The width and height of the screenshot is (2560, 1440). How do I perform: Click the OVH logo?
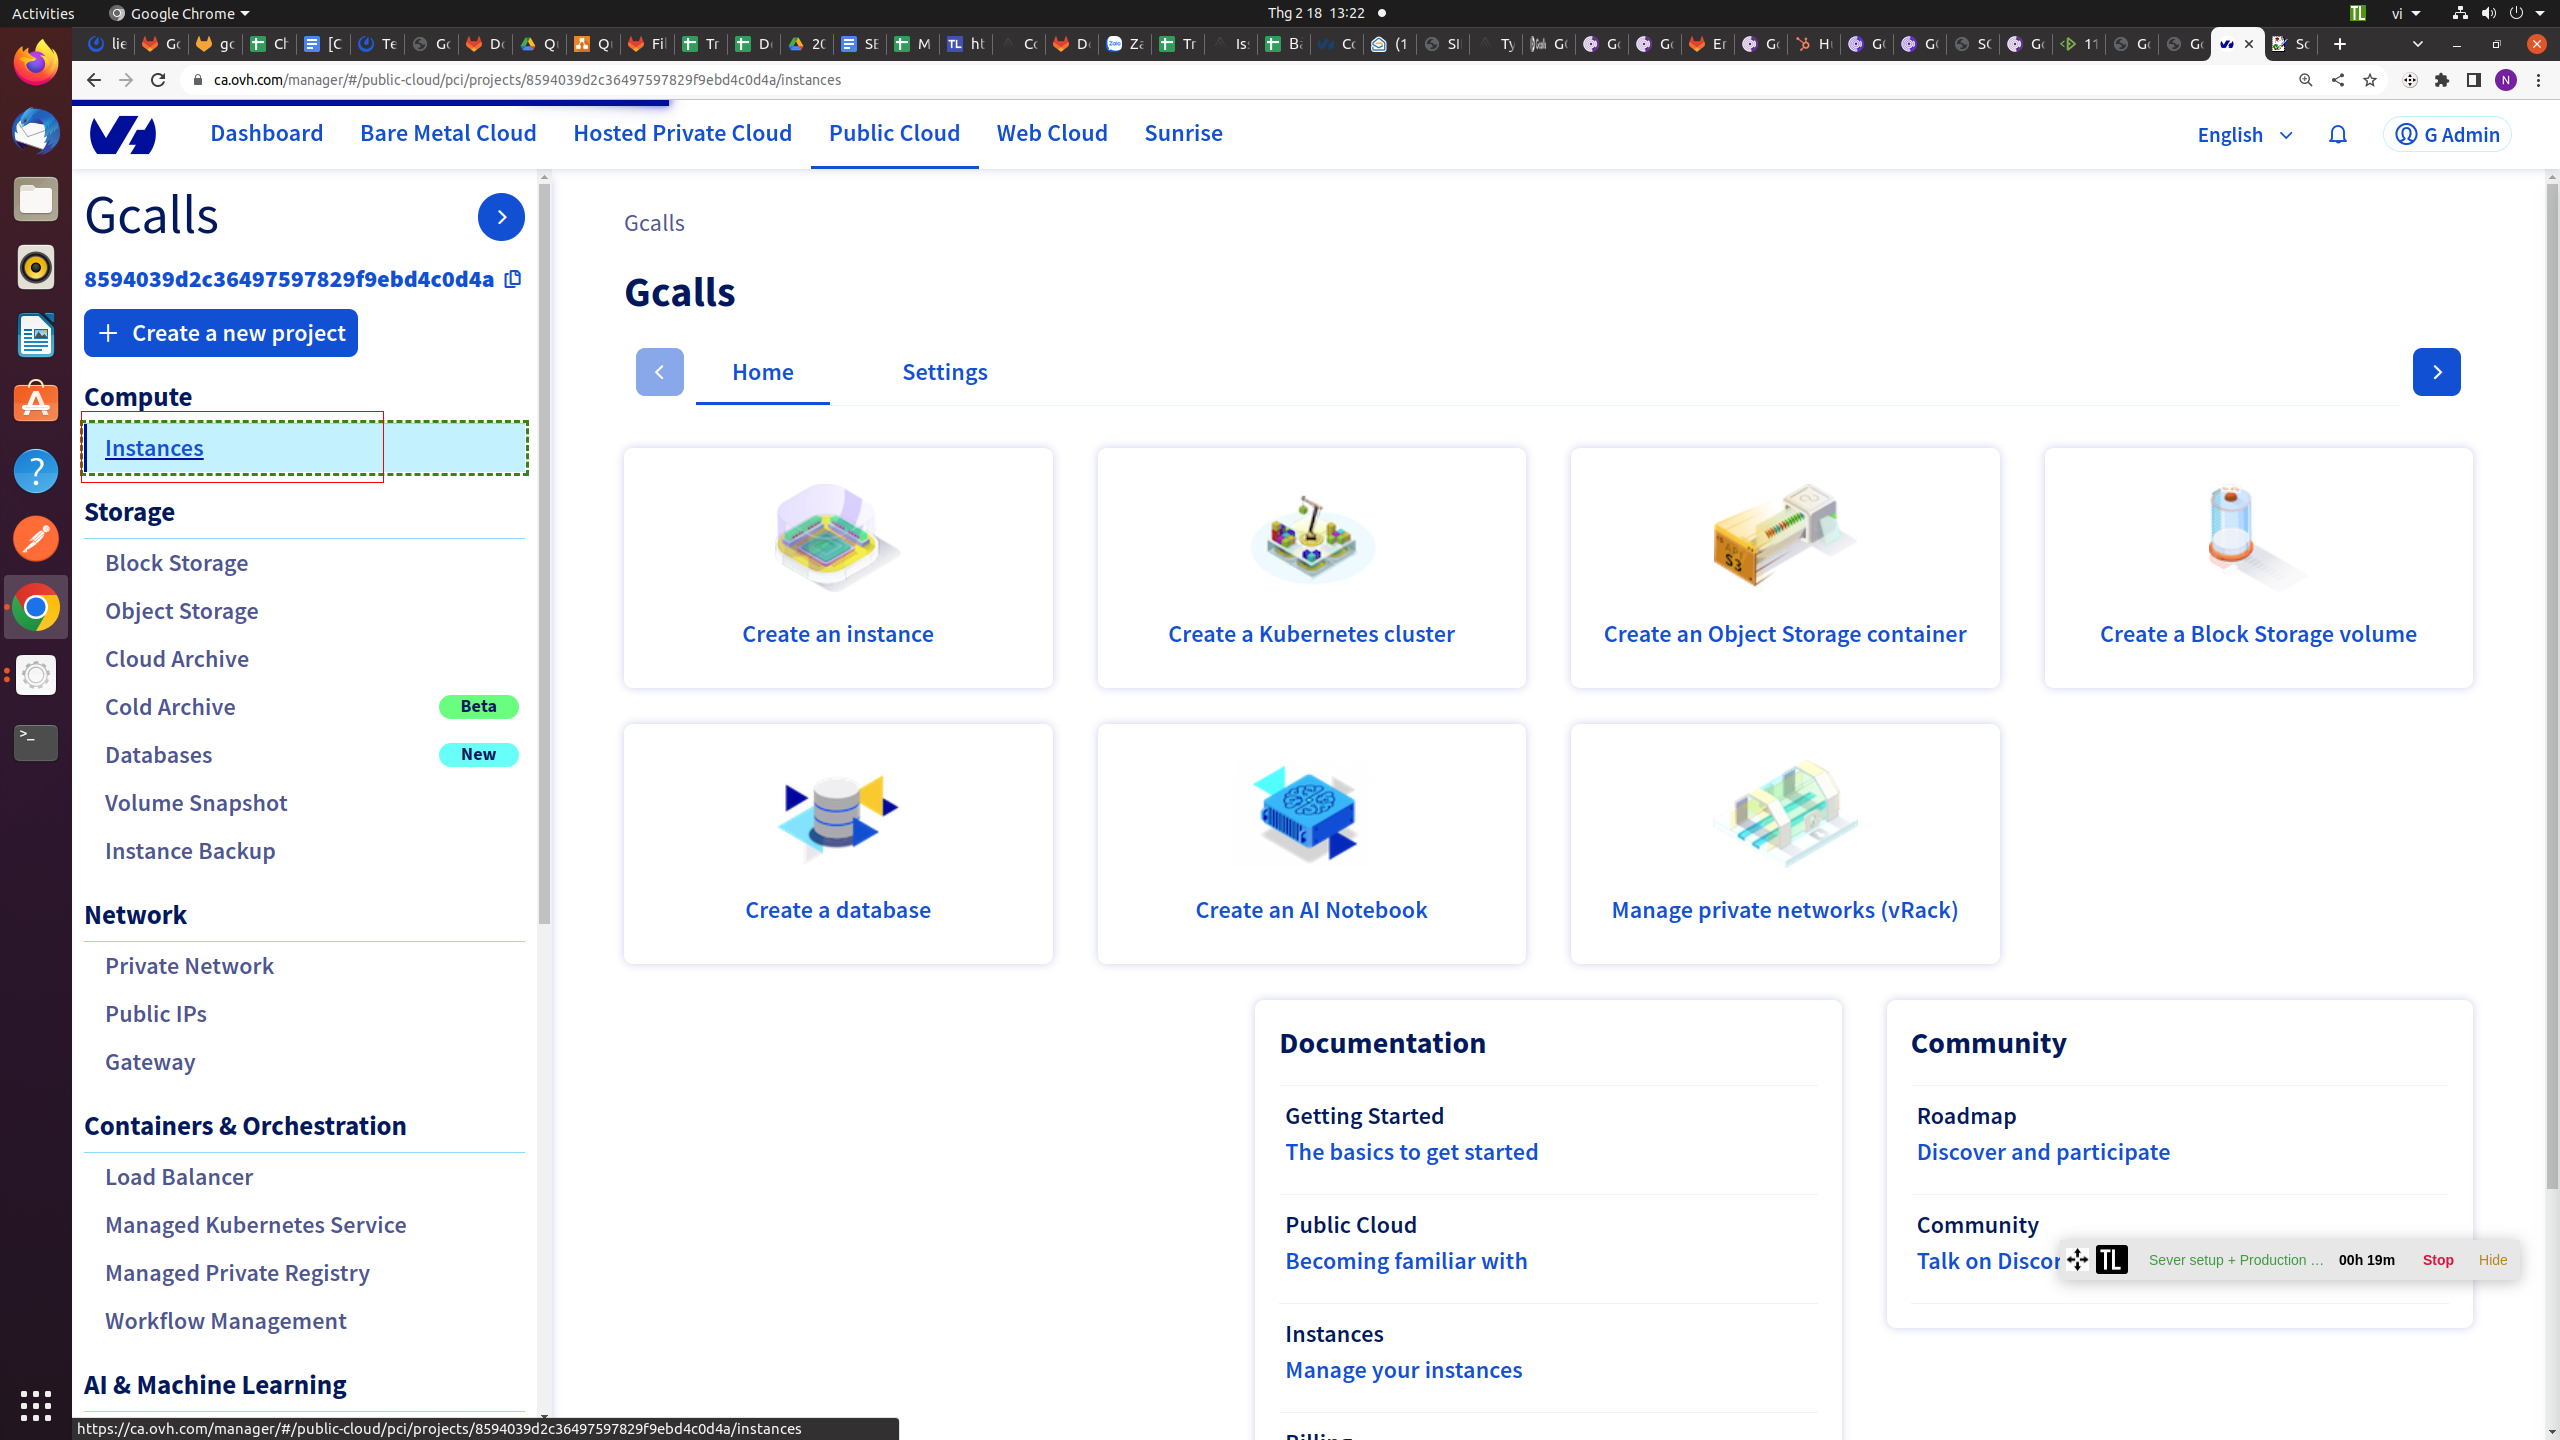(123, 134)
